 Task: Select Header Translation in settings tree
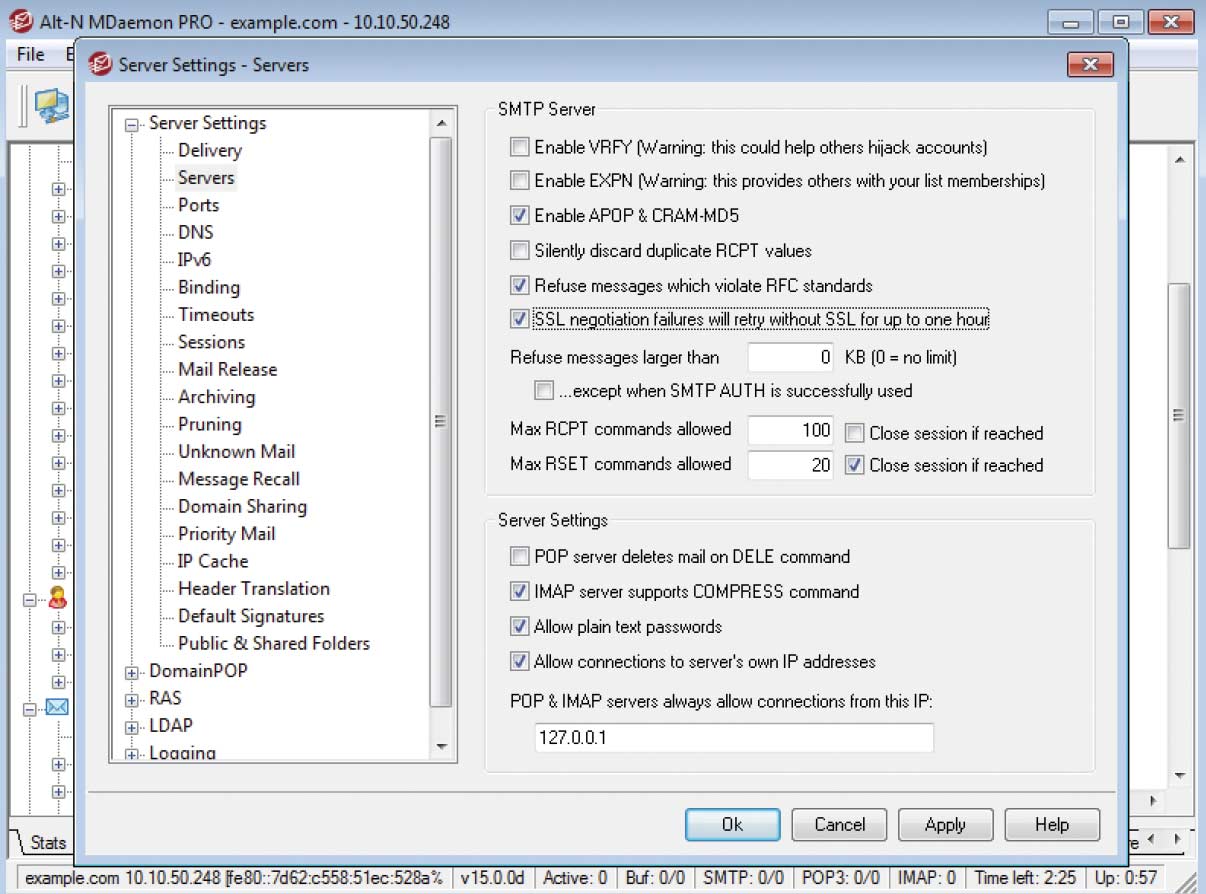pos(254,589)
